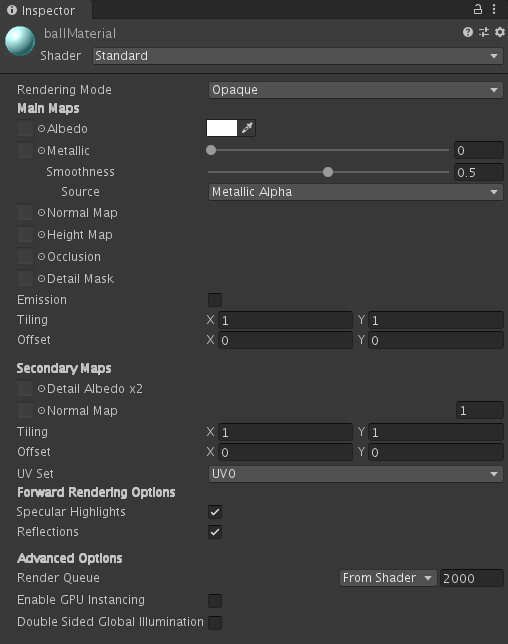
Task: Enable the Emission checkbox
Action: tap(215, 300)
